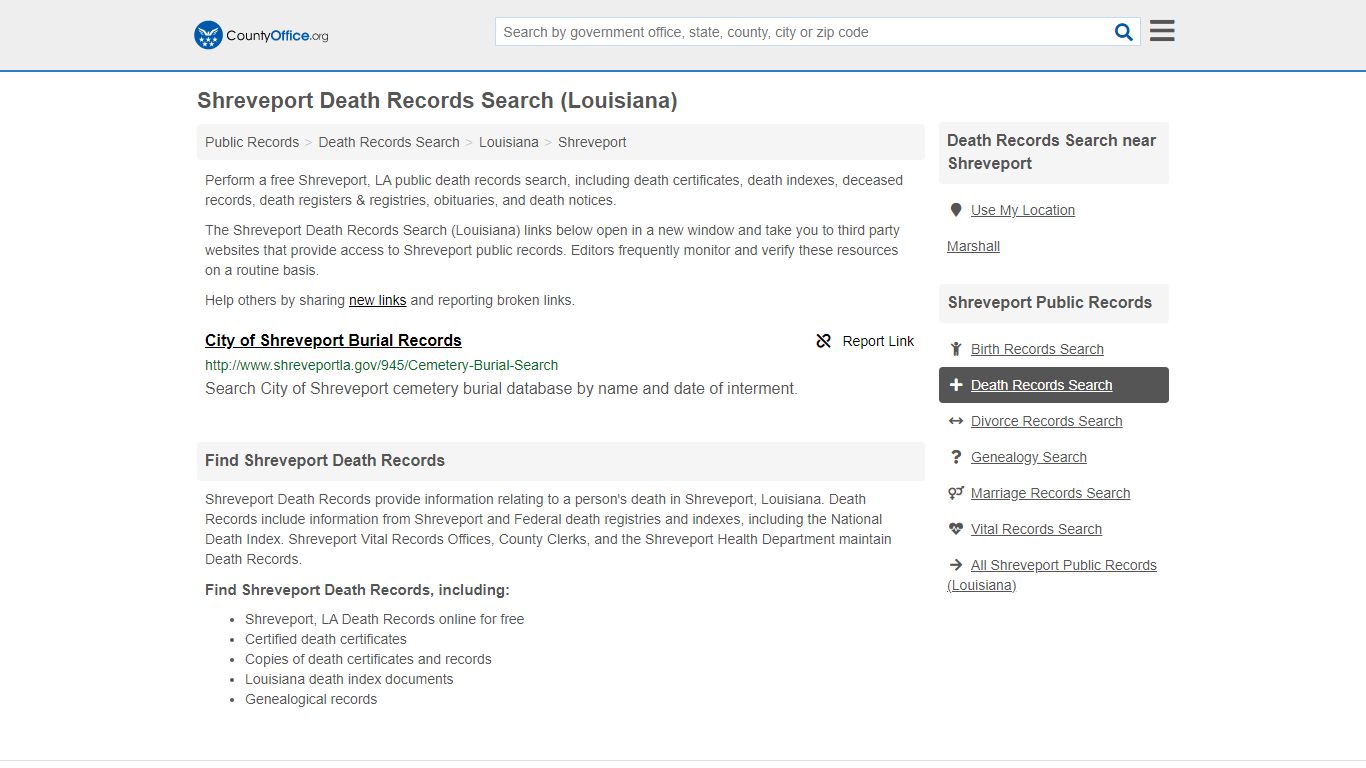The height and width of the screenshot is (768, 1366).
Task: Click the Vital Records heartbeat icon
Action: point(956,529)
